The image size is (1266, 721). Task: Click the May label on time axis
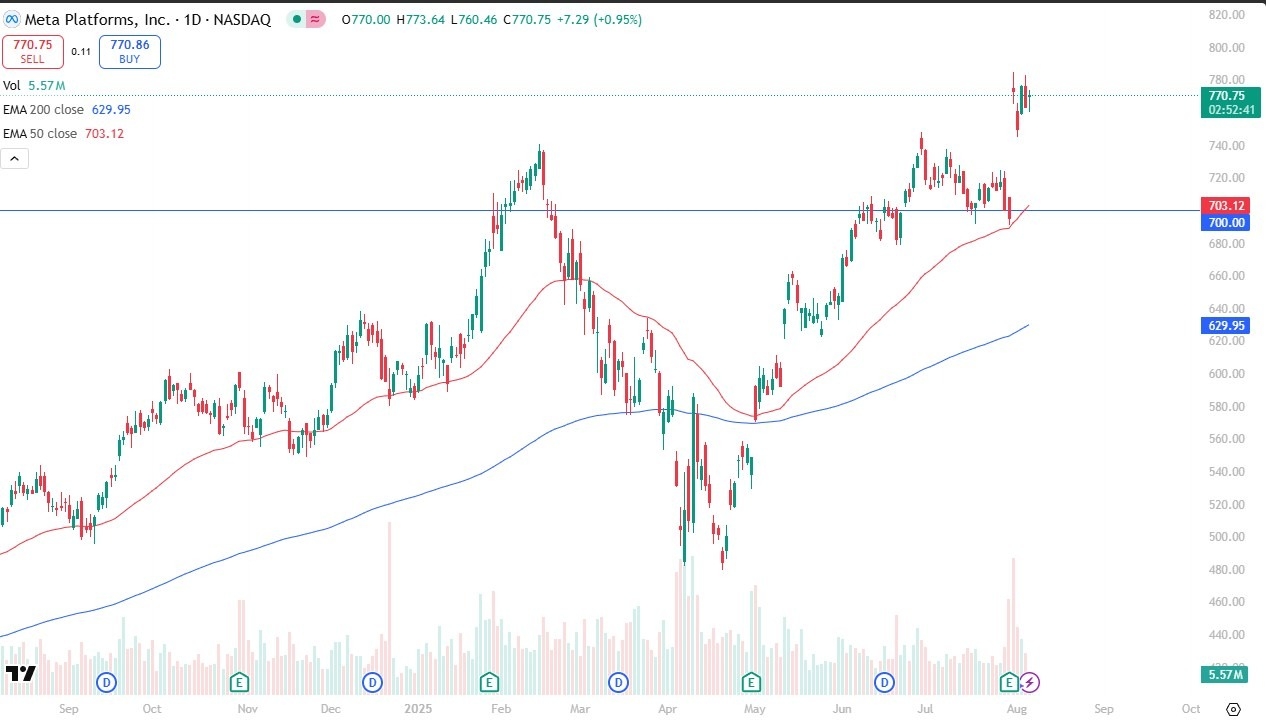click(x=756, y=709)
